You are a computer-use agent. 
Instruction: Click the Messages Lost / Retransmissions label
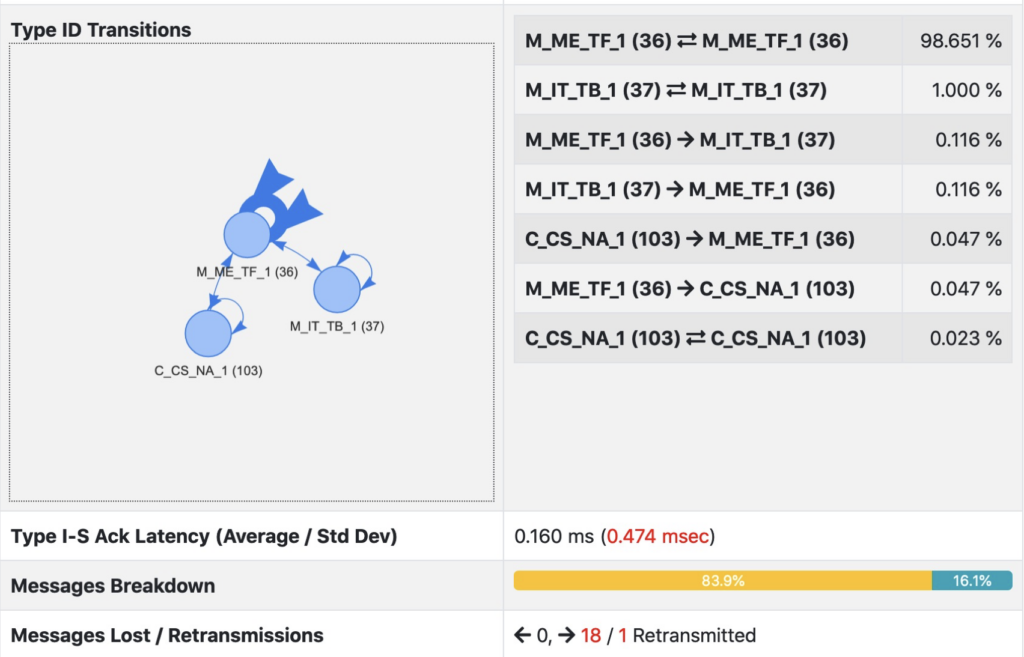167,635
